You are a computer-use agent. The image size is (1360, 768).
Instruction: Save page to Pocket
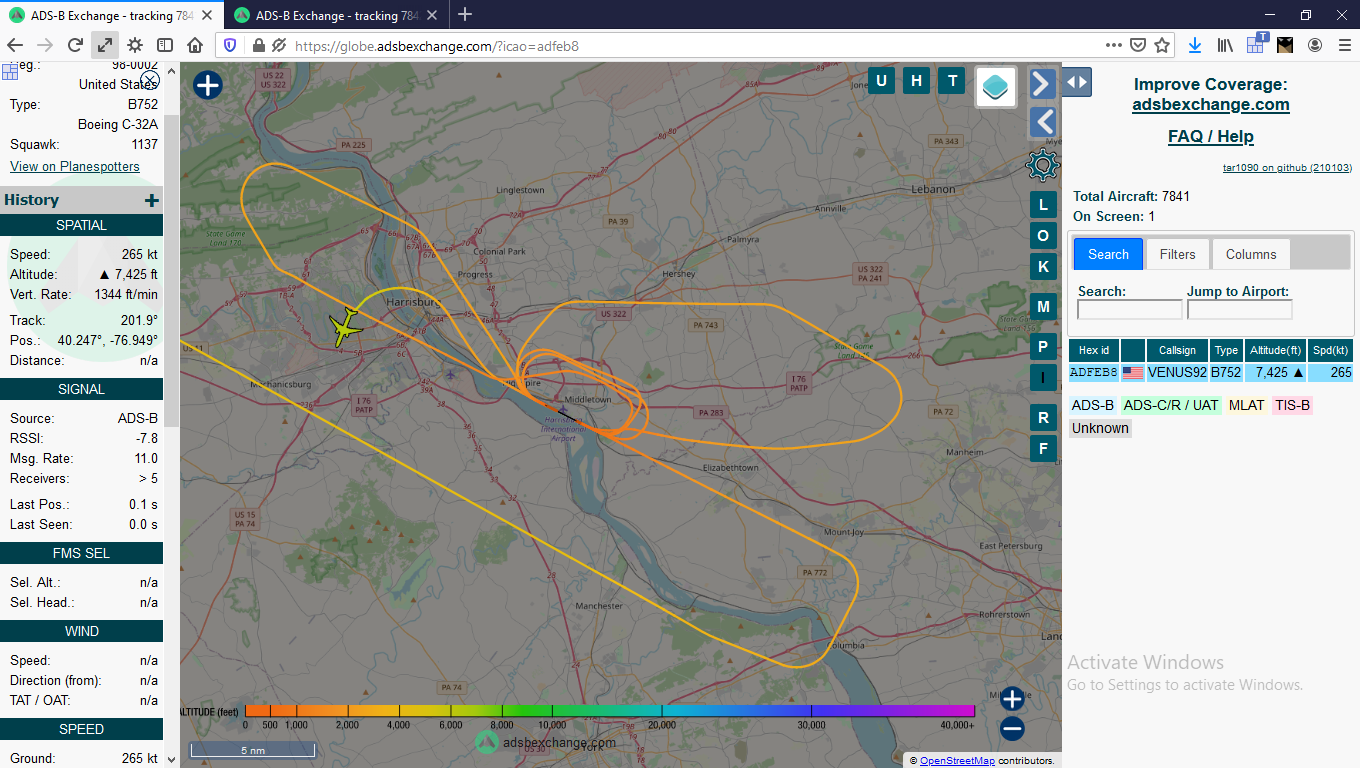[1138, 45]
